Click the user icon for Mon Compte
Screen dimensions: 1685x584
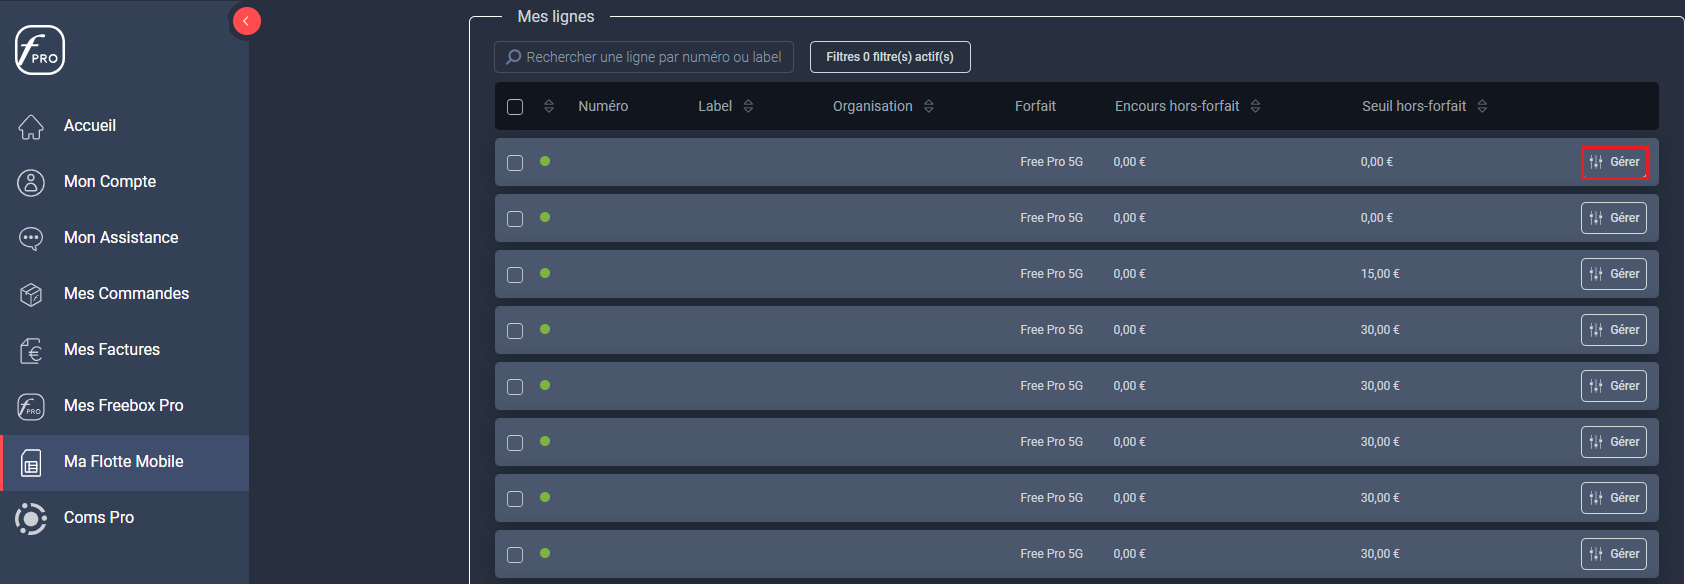[31, 182]
